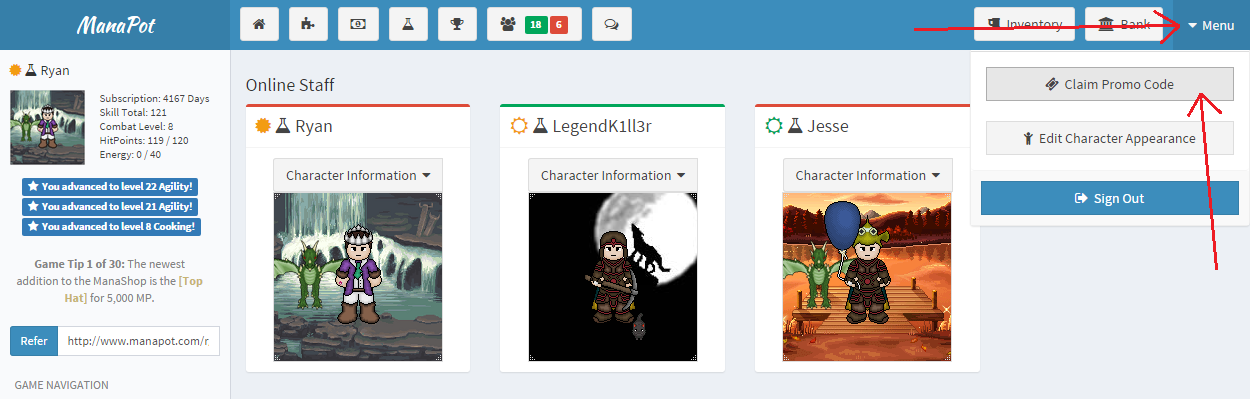The image size is (1250, 399).
Task: Open the chat bubbles toolbar icon
Action: [611, 24]
